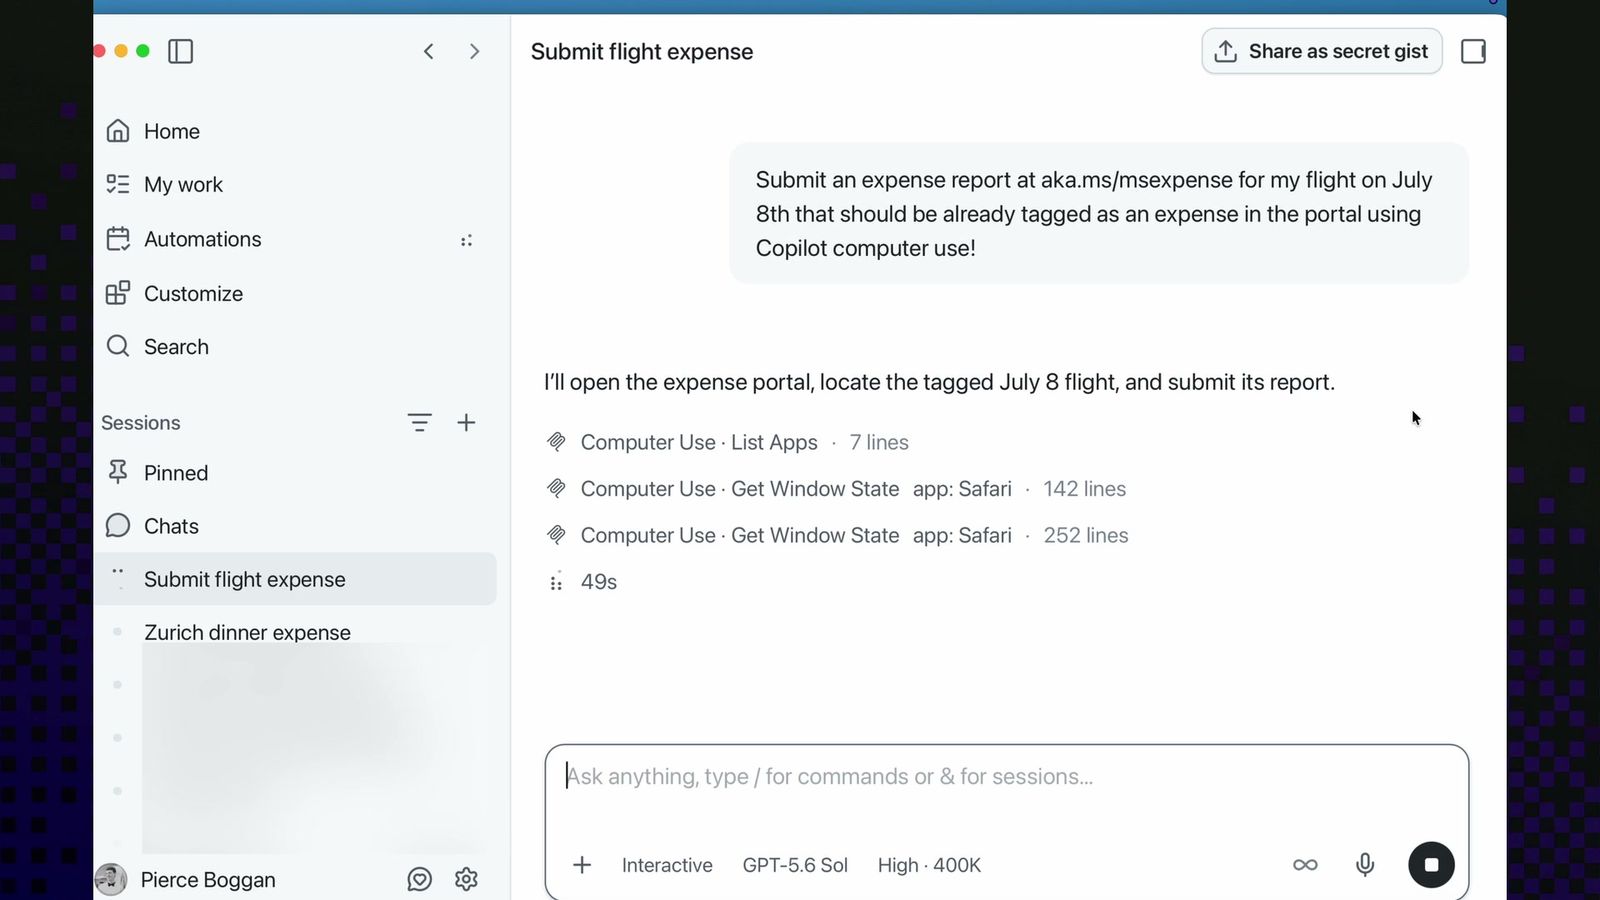Click the Automations status dots icon
Viewport: 1600px width, 900px height.
[466, 240]
